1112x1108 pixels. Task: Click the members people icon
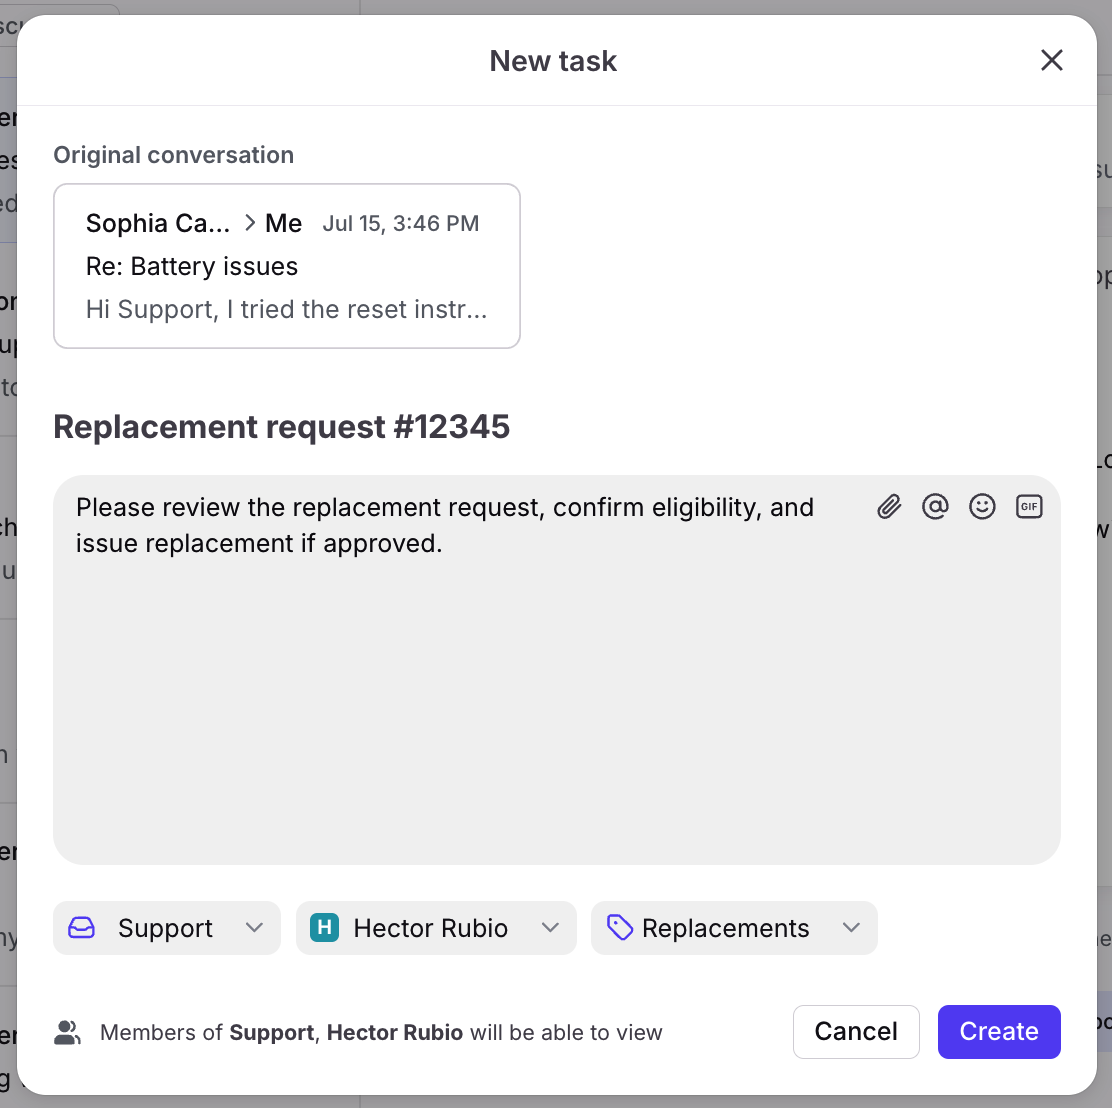point(67,1033)
